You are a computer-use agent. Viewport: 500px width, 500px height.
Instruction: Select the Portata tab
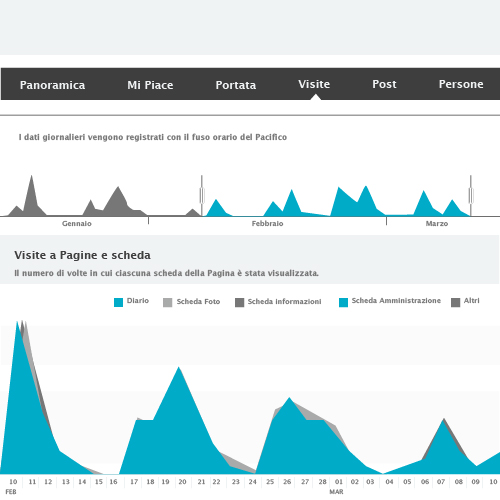[x=236, y=85]
